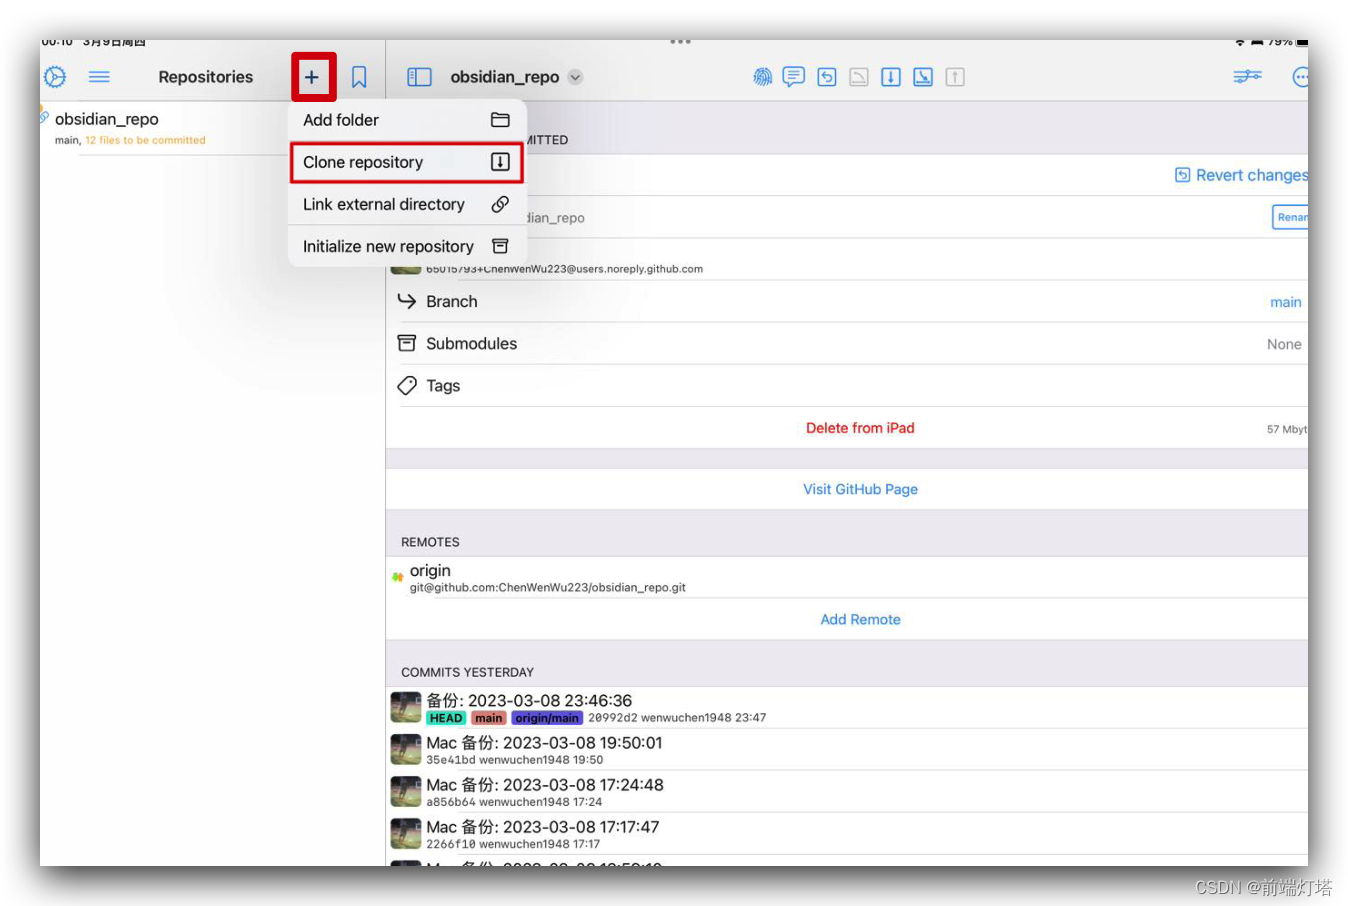Viewport: 1348px width, 906px height.
Task: Tap the HEAD tag label
Action: [x=446, y=718]
